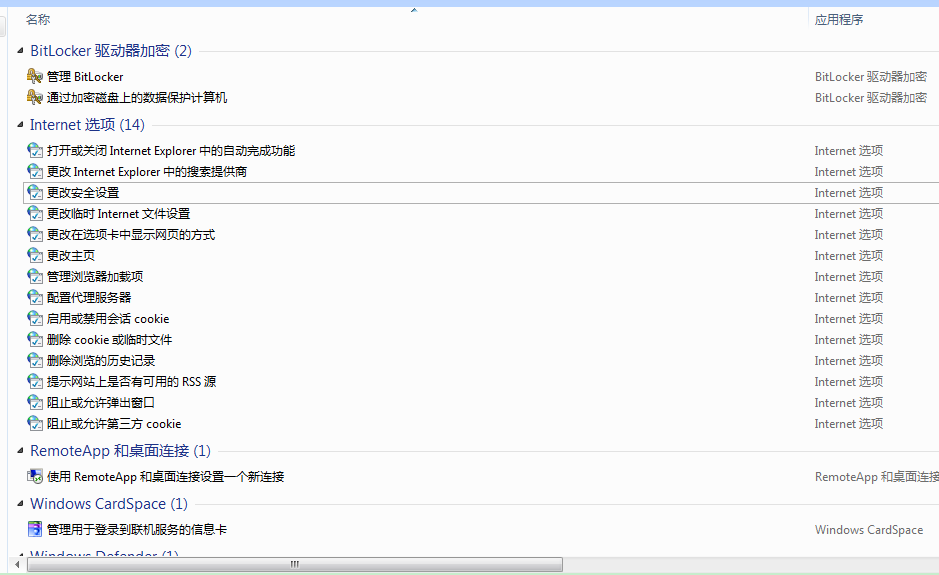Open 更改 Internet Explorer 中的搜索提供商
Viewport: 939px width, 575px height.
click(147, 172)
